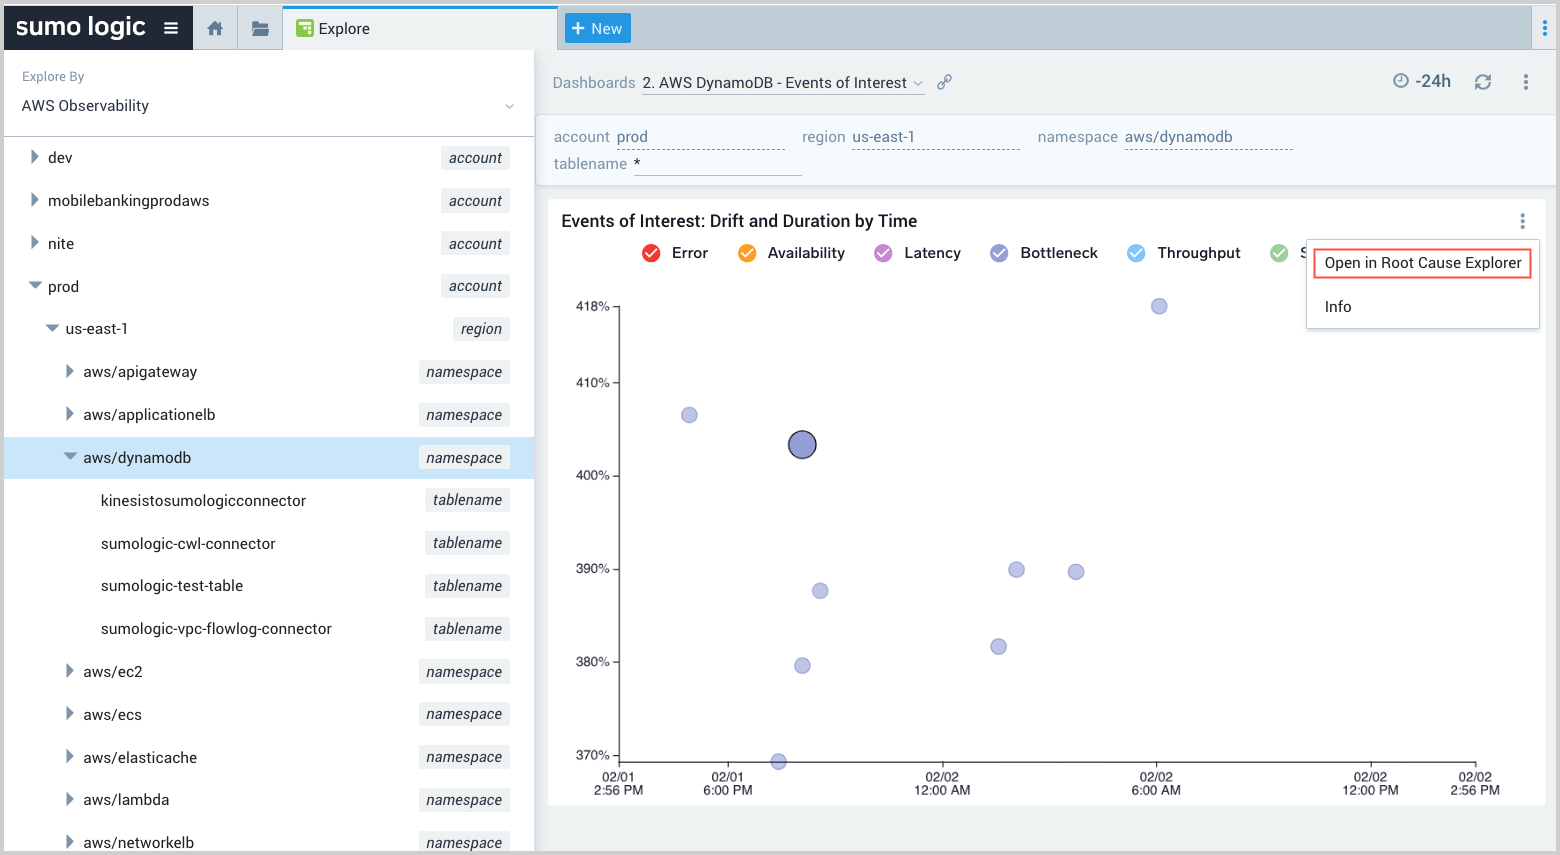
Task: Toggle the Latency legend checkbox
Action: [x=883, y=253]
